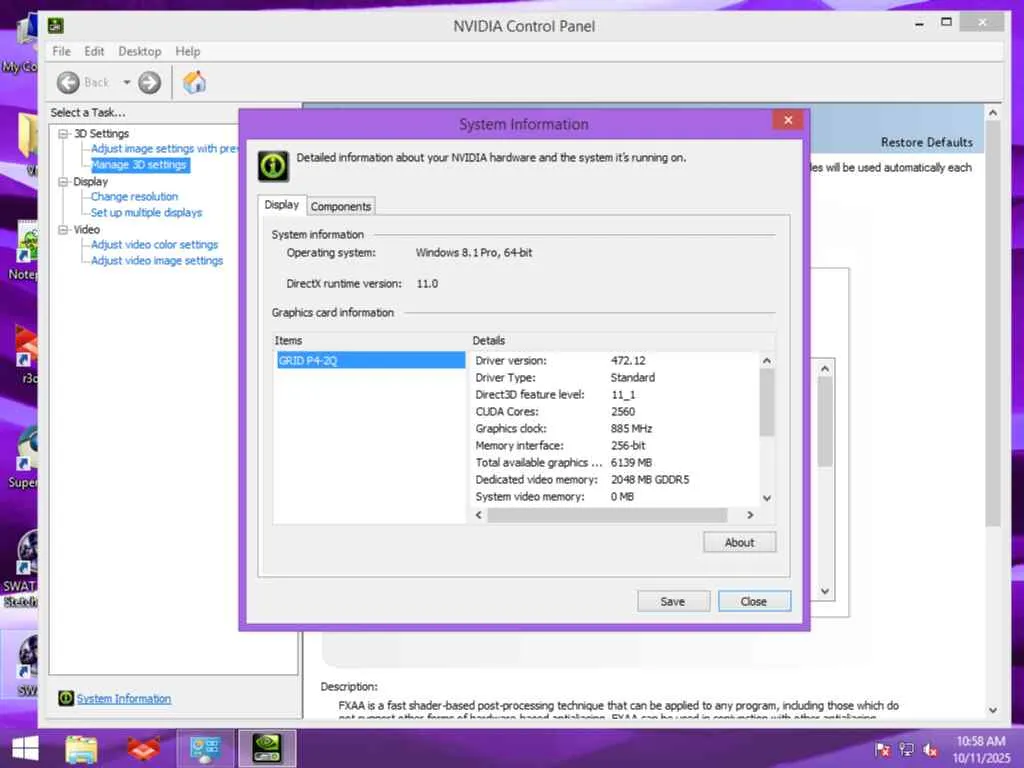Select Manage 3D settings in the tree

[140, 165]
